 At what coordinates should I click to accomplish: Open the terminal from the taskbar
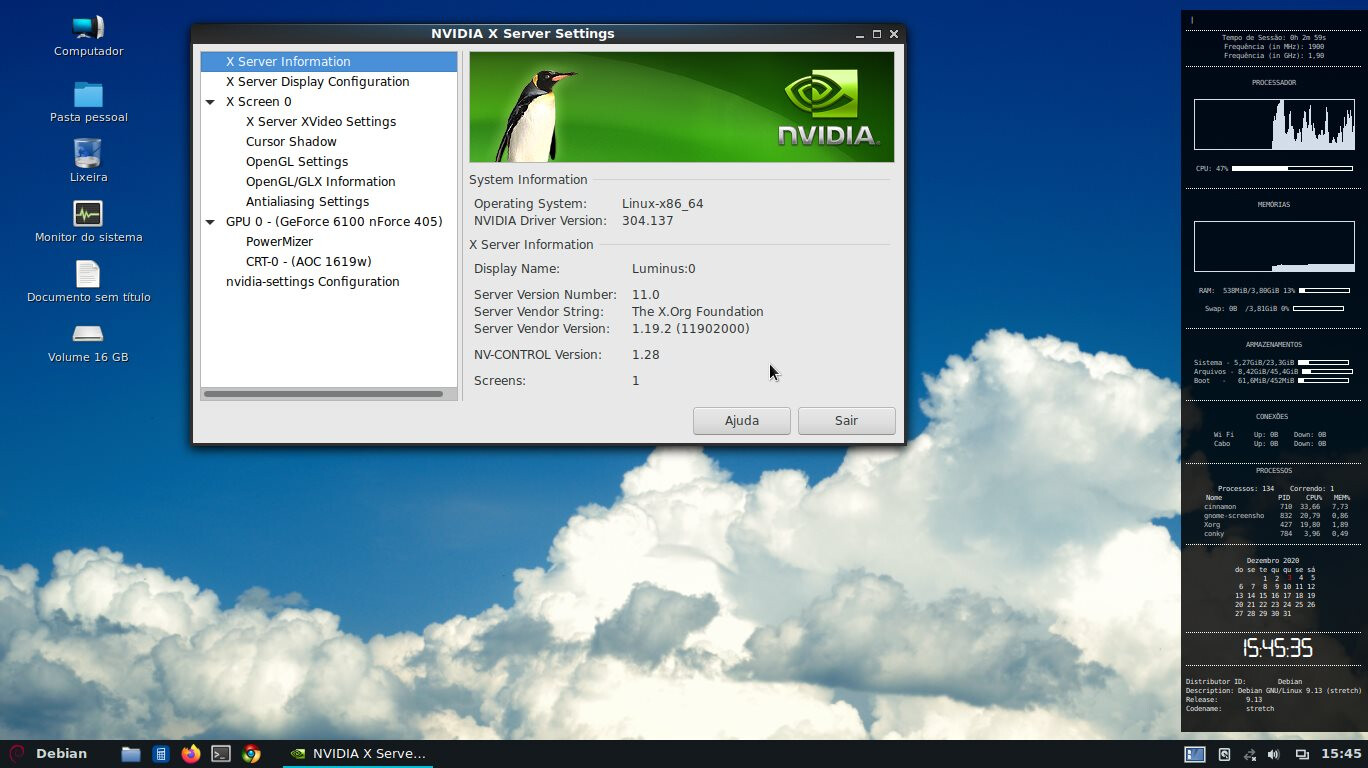pos(221,754)
